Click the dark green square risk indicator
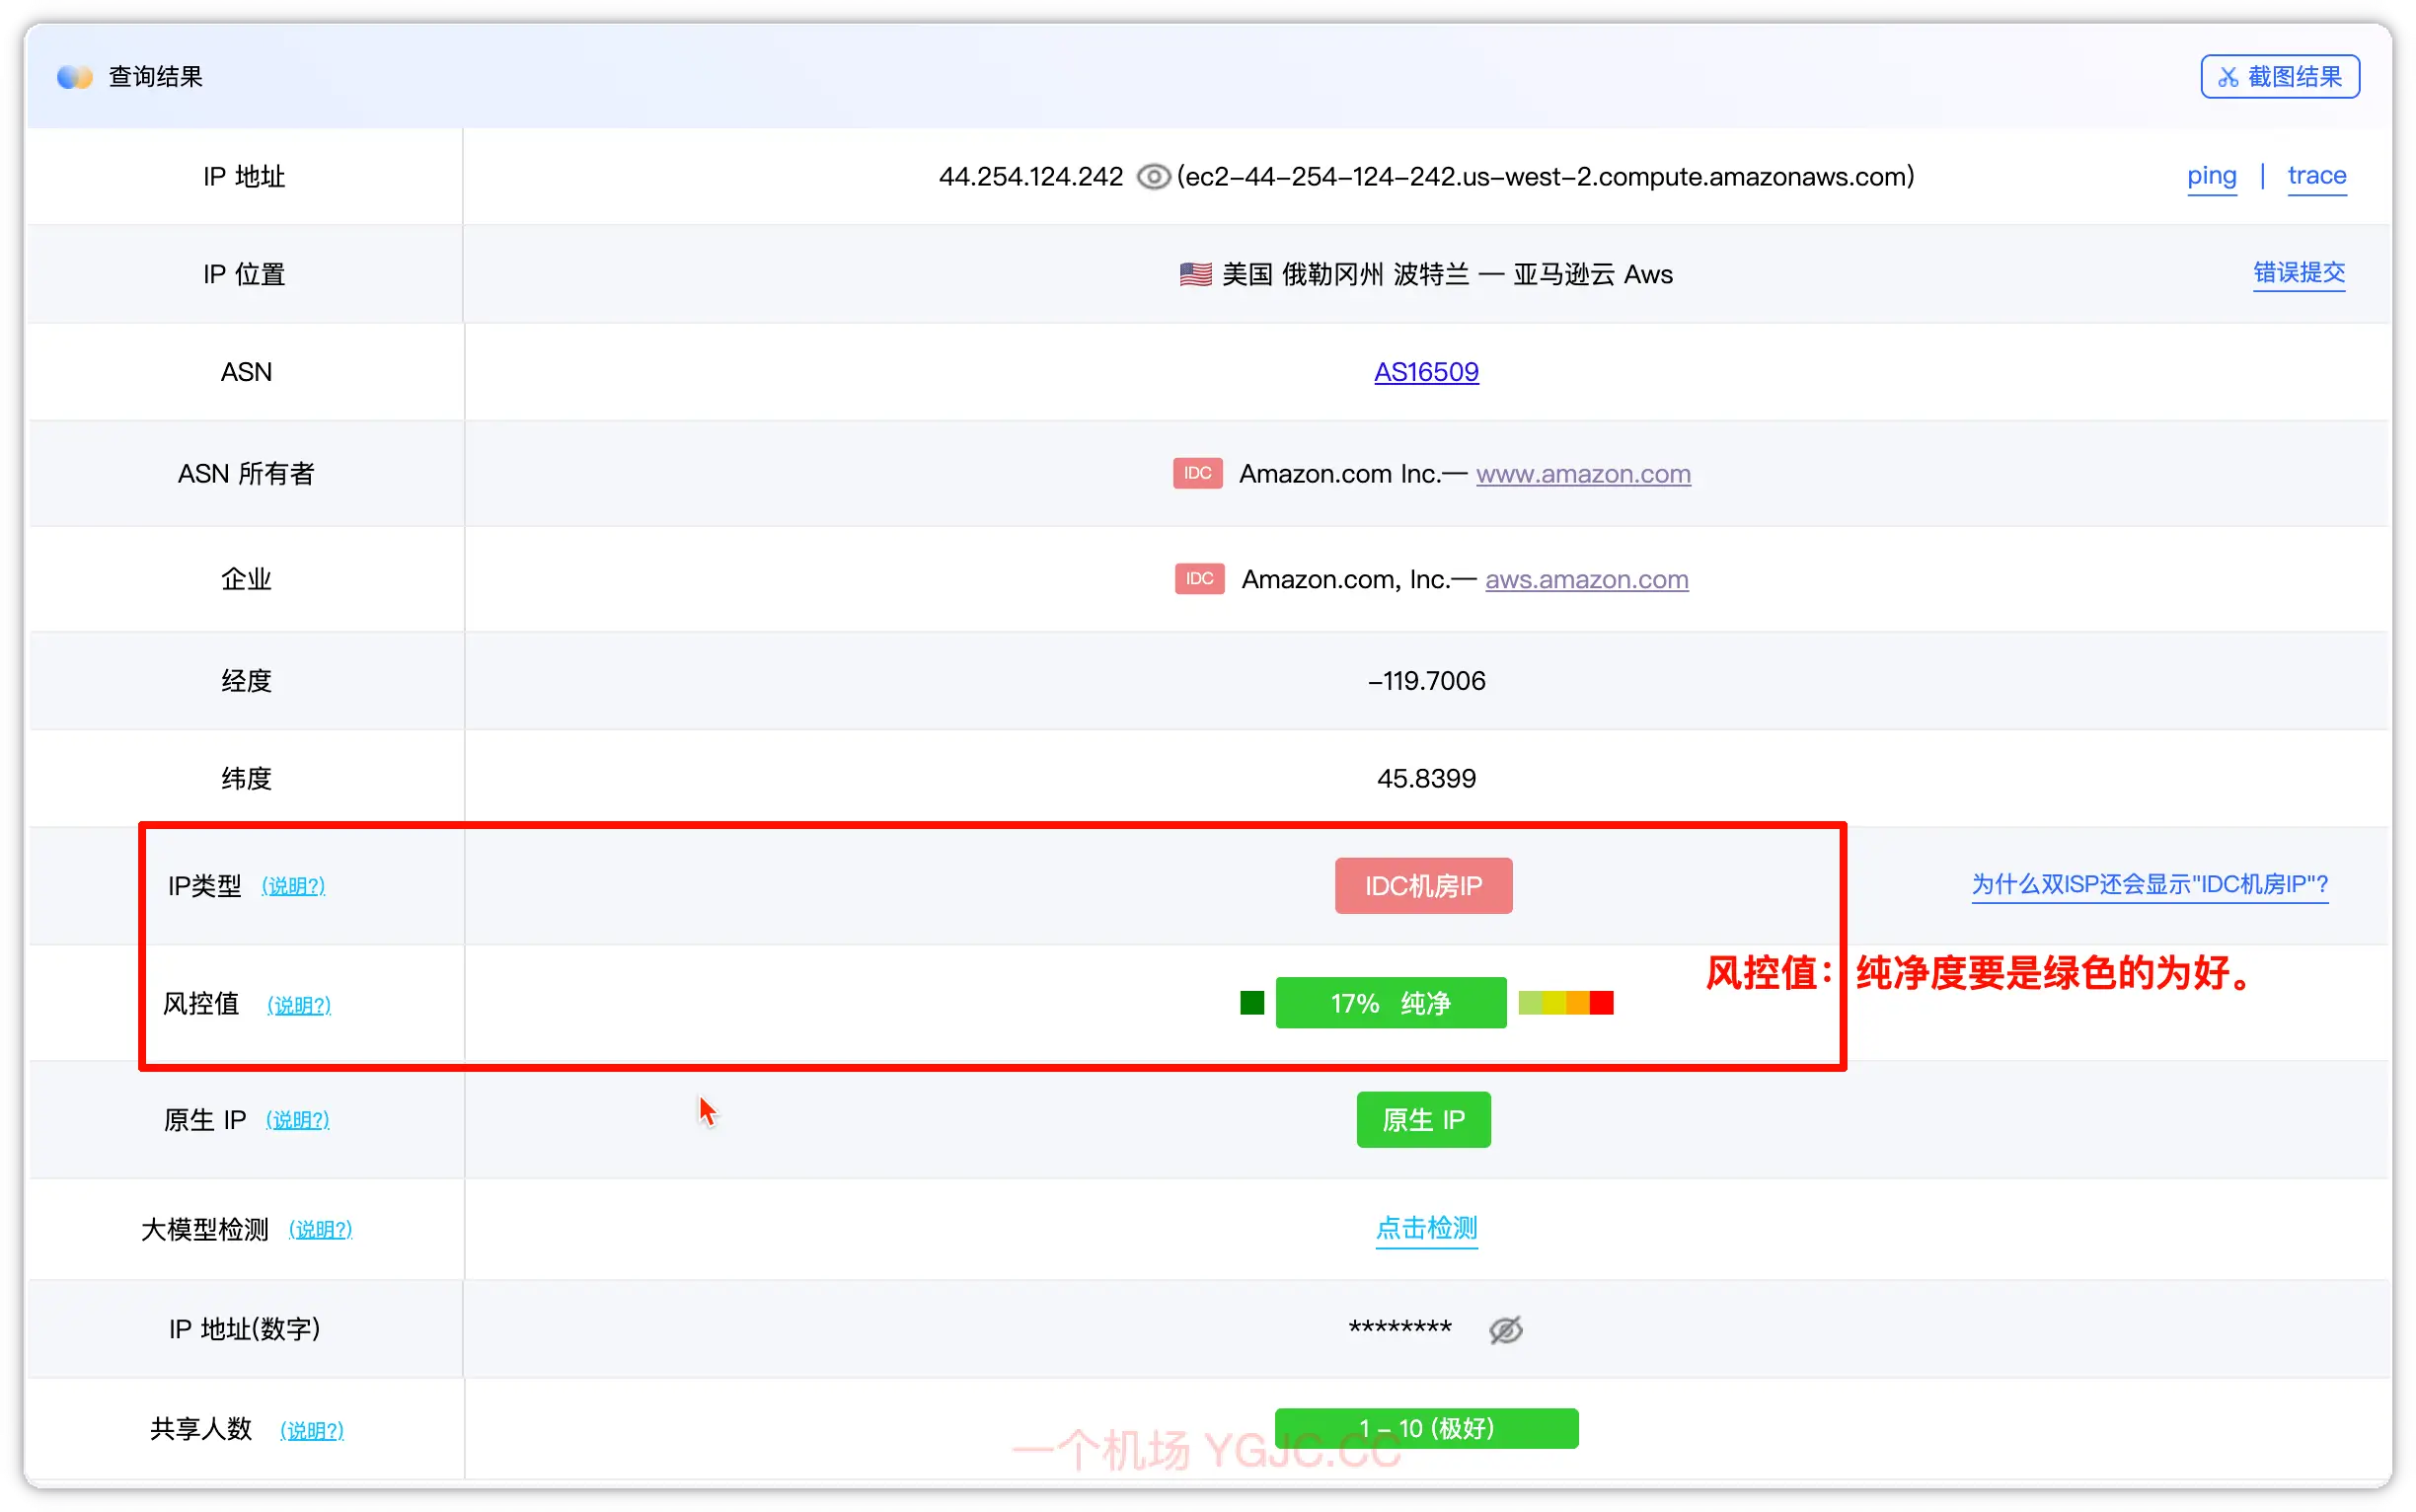This screenshot has height=1512, width=2416. [x=1251, y=1002]
